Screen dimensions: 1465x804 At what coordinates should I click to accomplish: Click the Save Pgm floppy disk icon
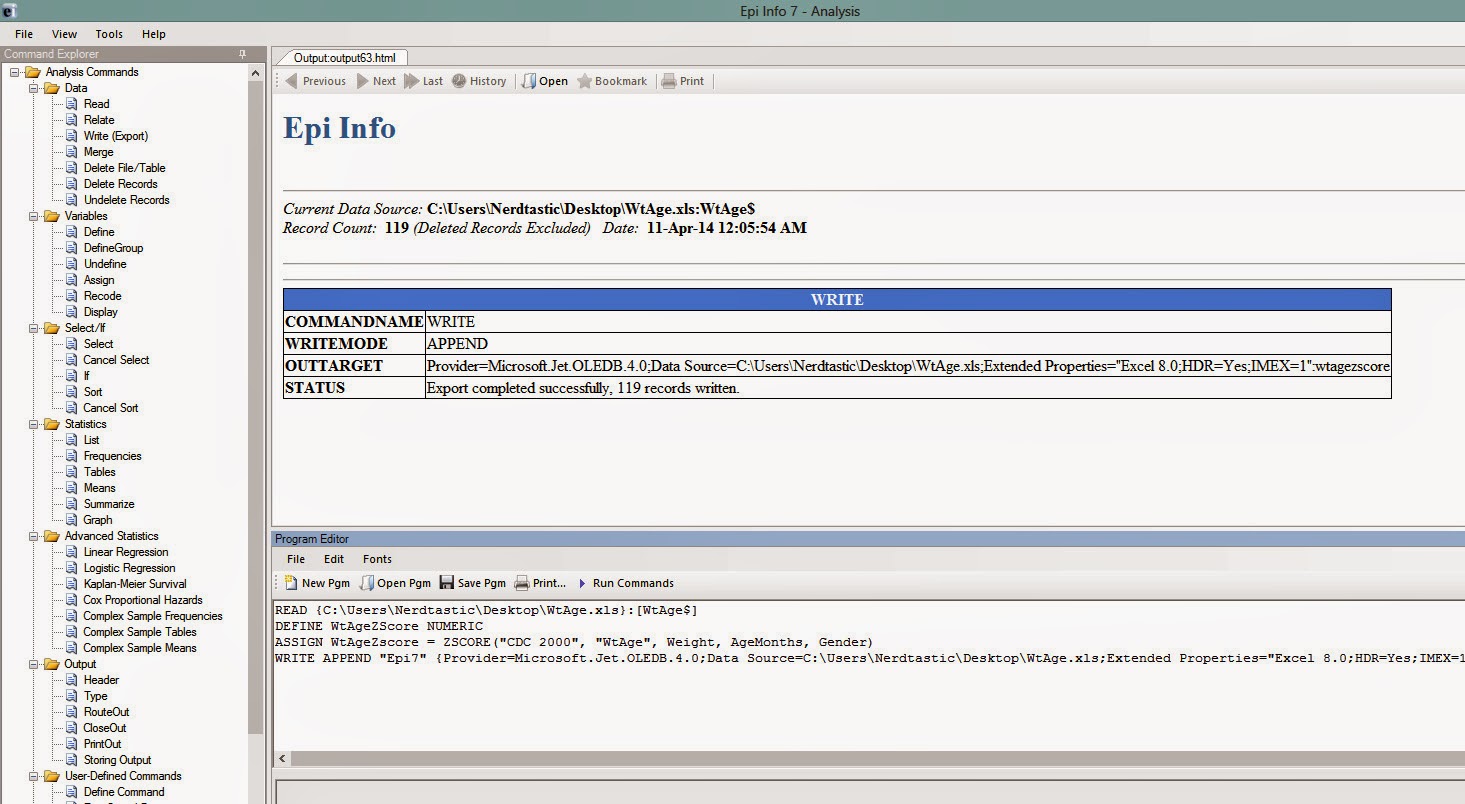[x=446, y=583]
